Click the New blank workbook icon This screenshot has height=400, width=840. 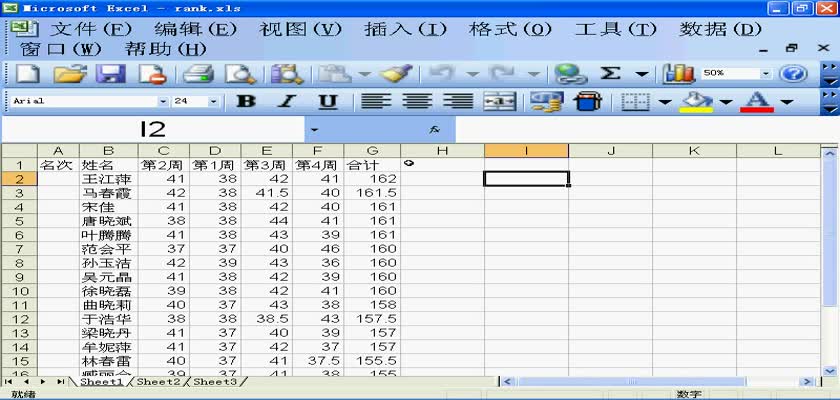coord(26,73)
